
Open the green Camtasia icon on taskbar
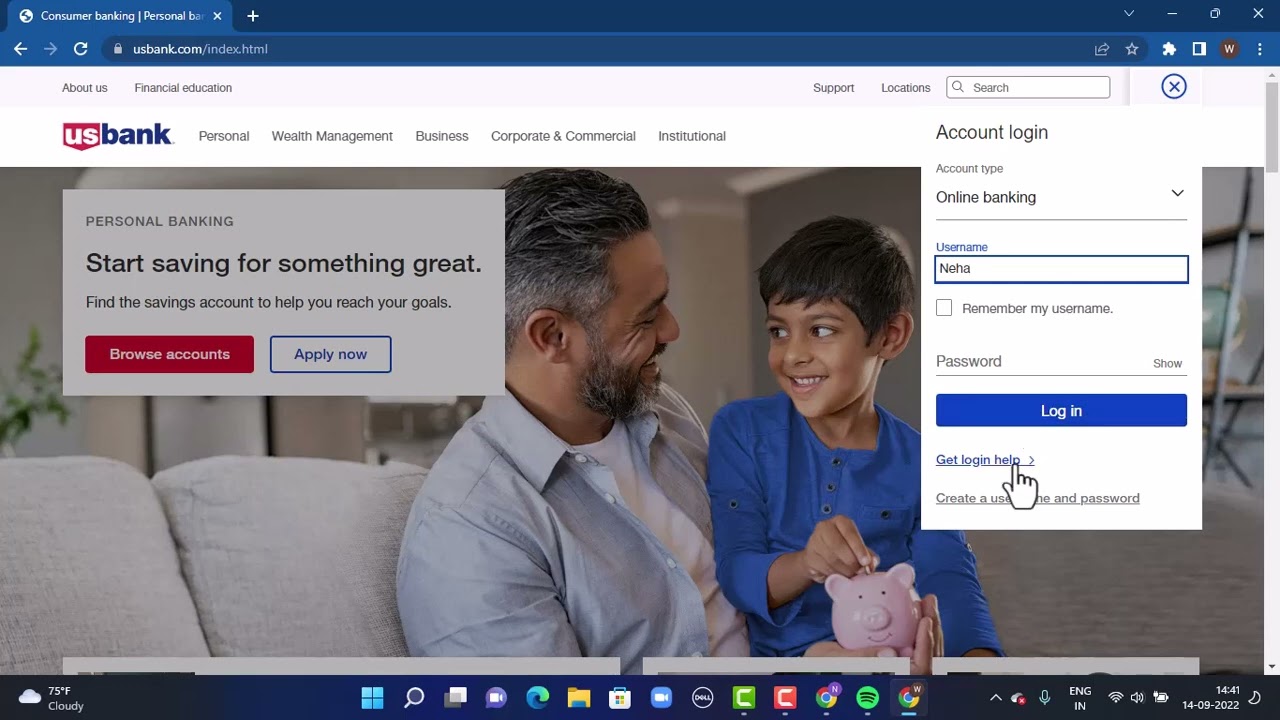click(x=744, y=697)
